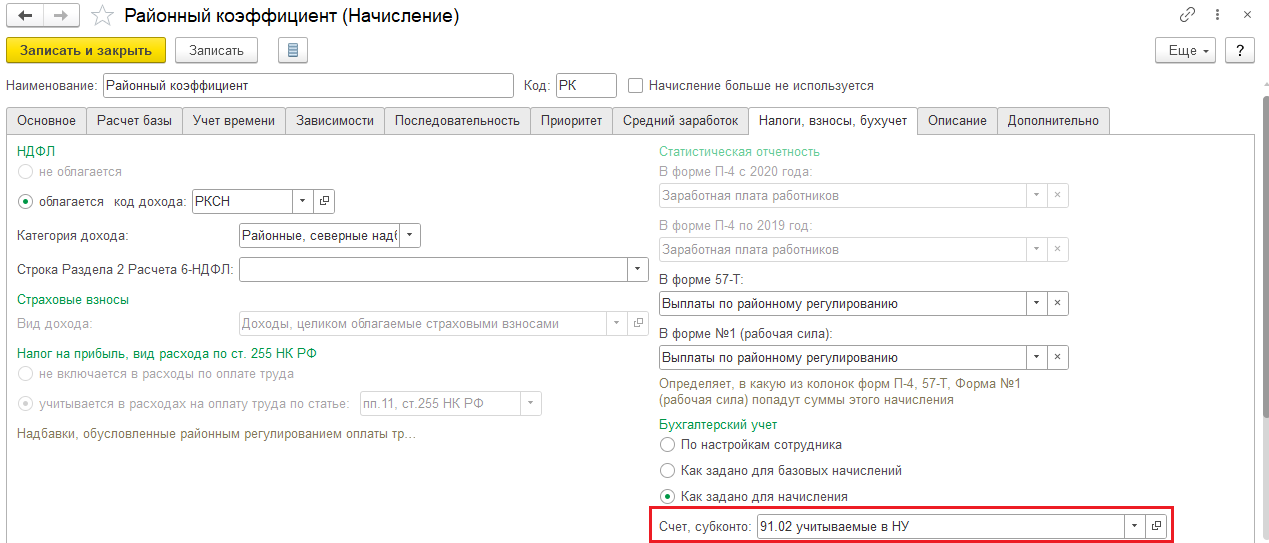Clear форма №1 рабочая сила field
The width and height of the screenshot is (1269, 543).
1058,357
